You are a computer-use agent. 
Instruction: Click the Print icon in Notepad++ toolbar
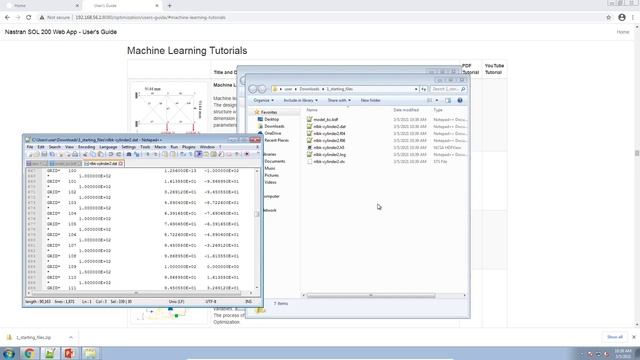pyautogui.click(x=75, y=154)
